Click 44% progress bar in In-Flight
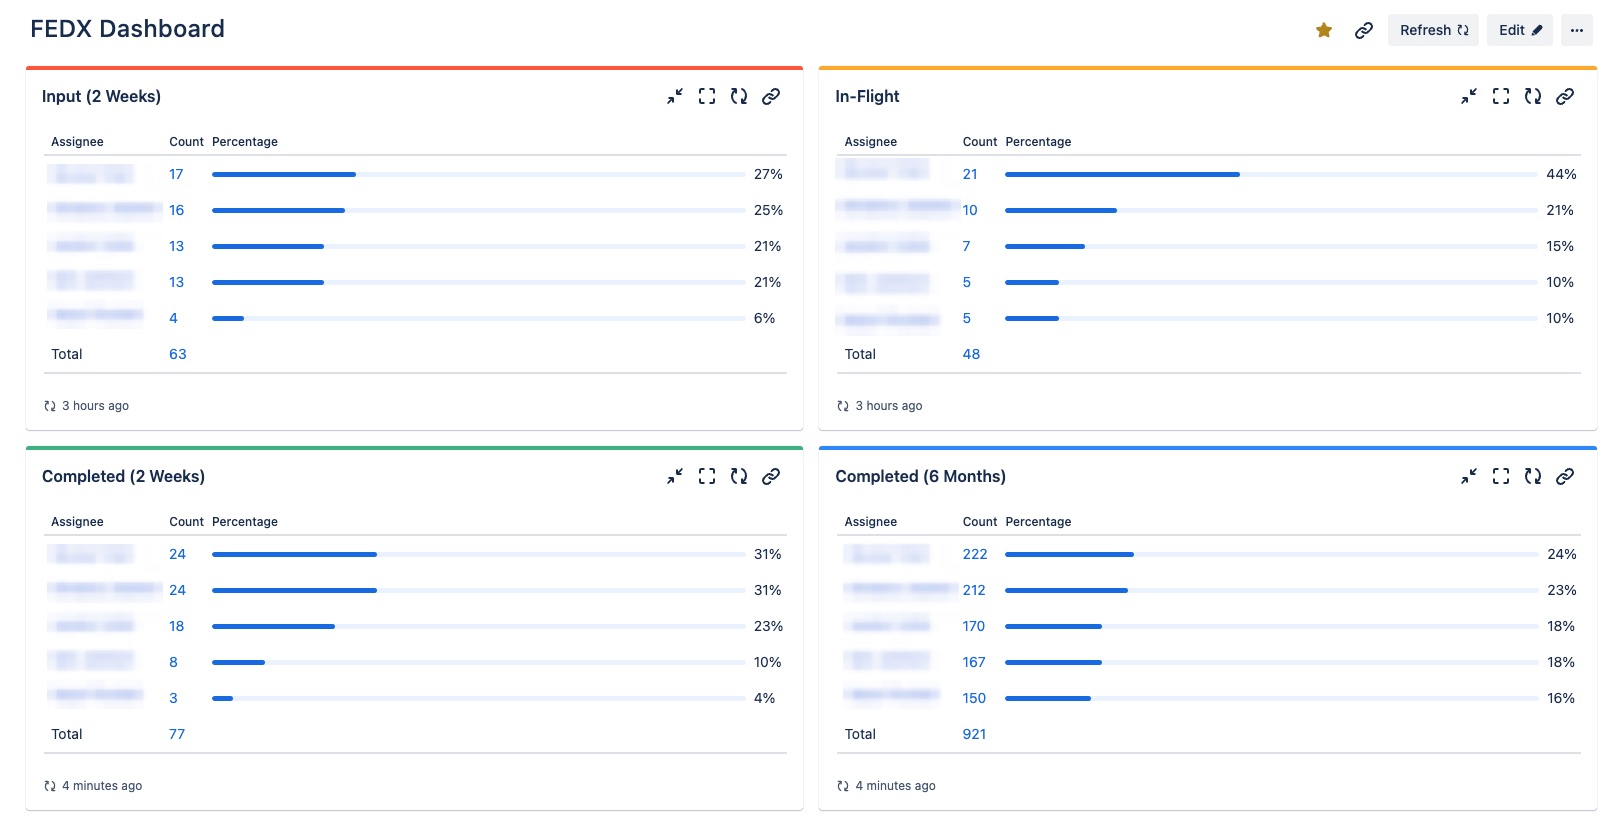1615x818 pixels. (x=1271, y=174)
